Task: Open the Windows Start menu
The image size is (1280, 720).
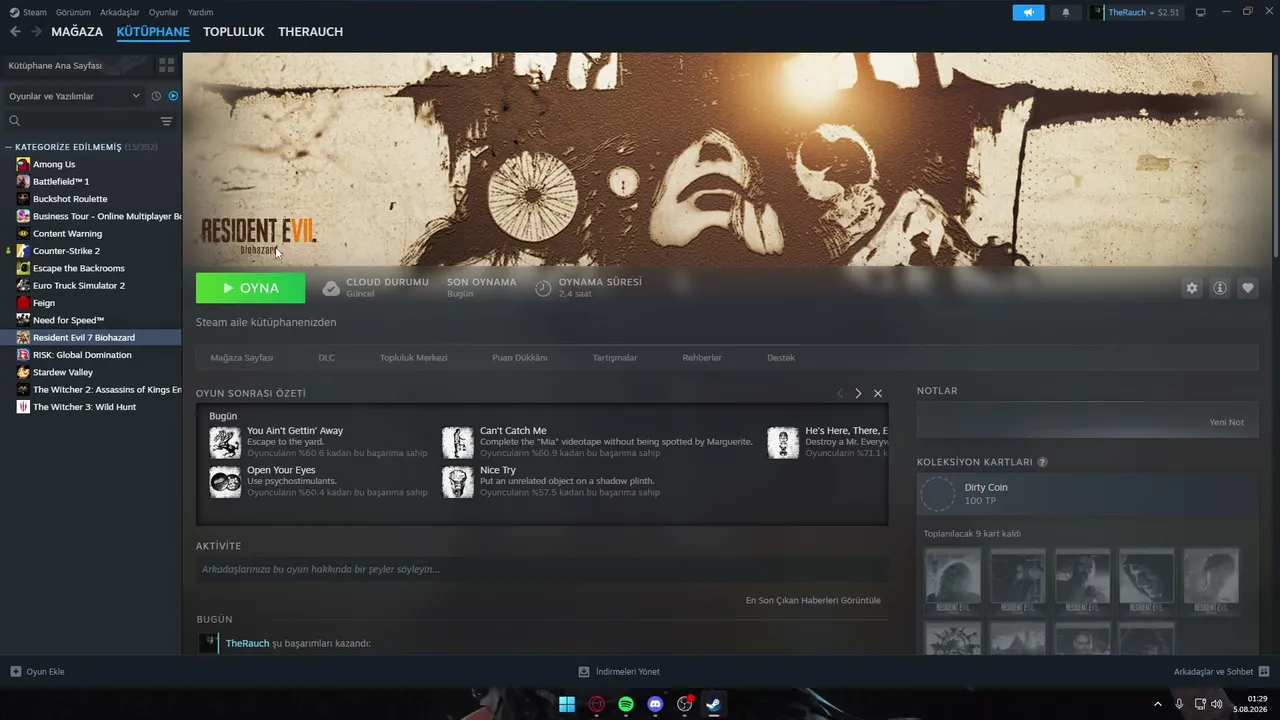Action: (x=567, y=704)
